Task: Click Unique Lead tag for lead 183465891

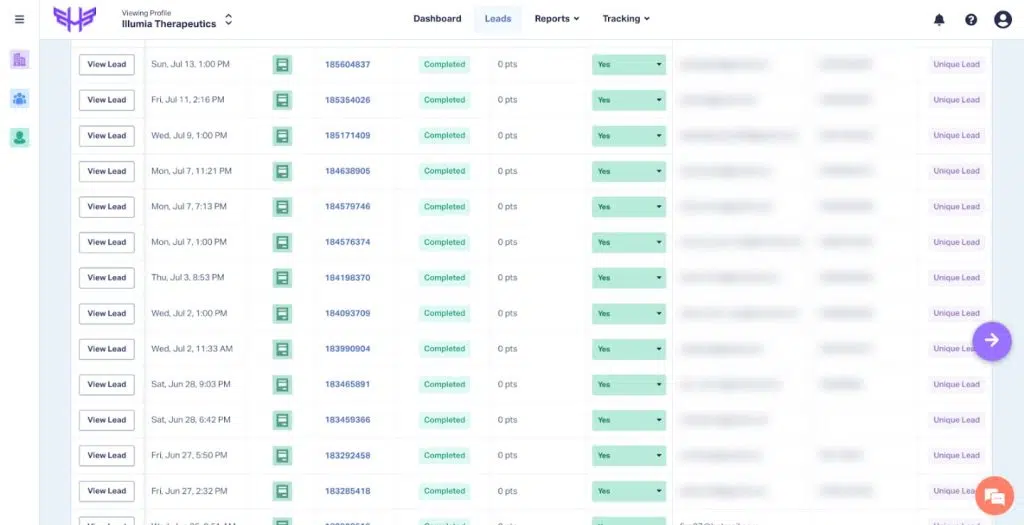Action: pyautogui.click(x=956, y=385)
